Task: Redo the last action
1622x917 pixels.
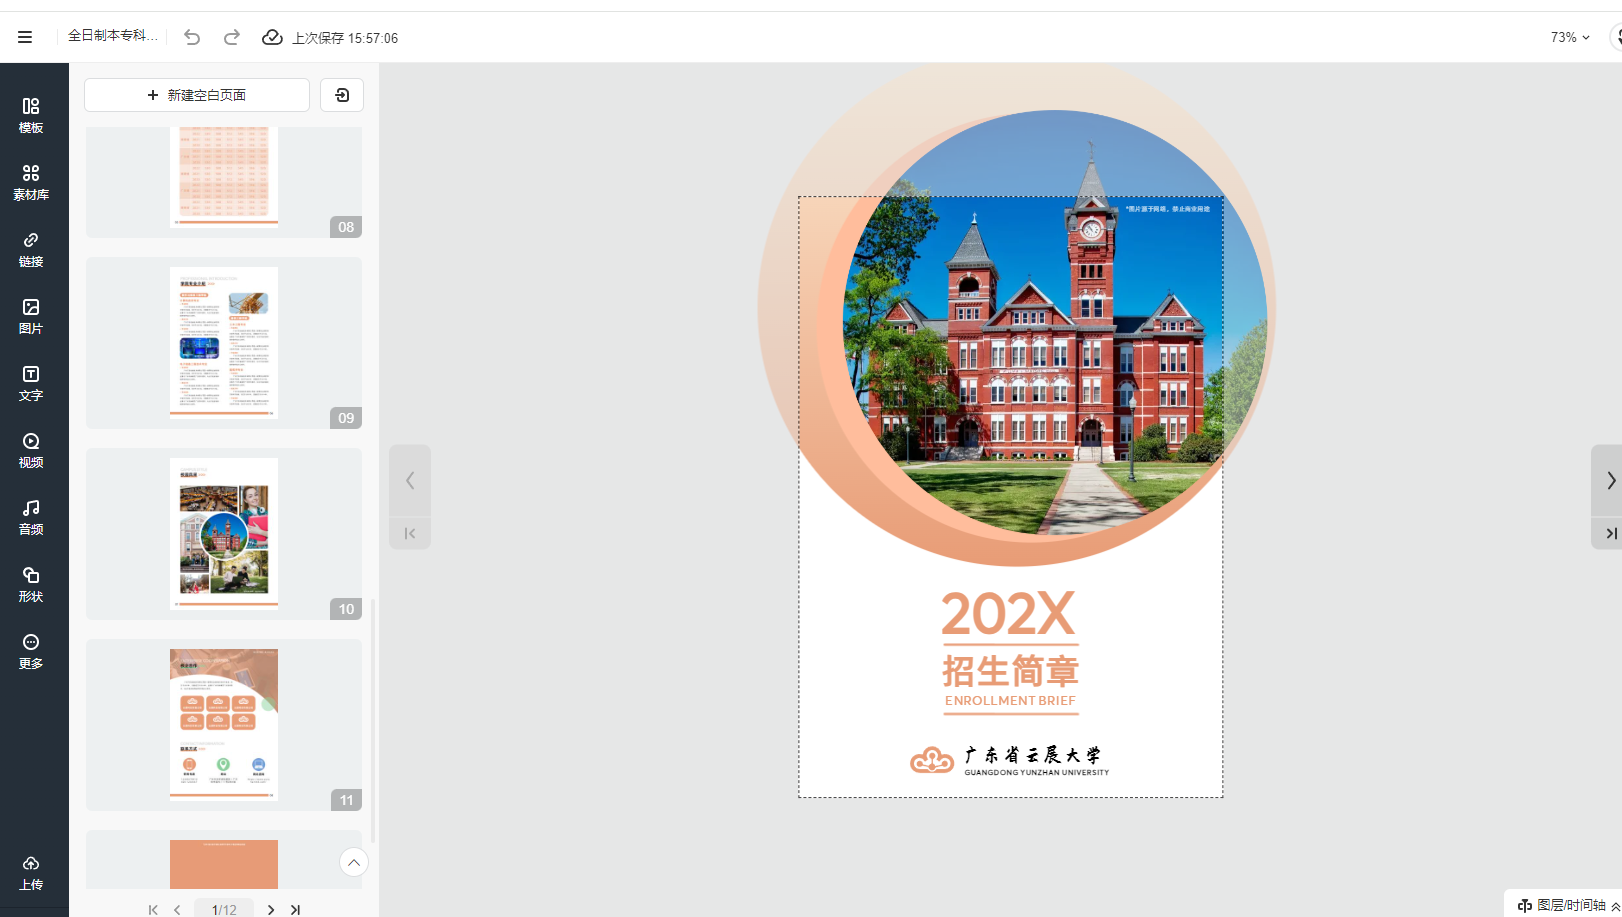Action: (232, 37)
